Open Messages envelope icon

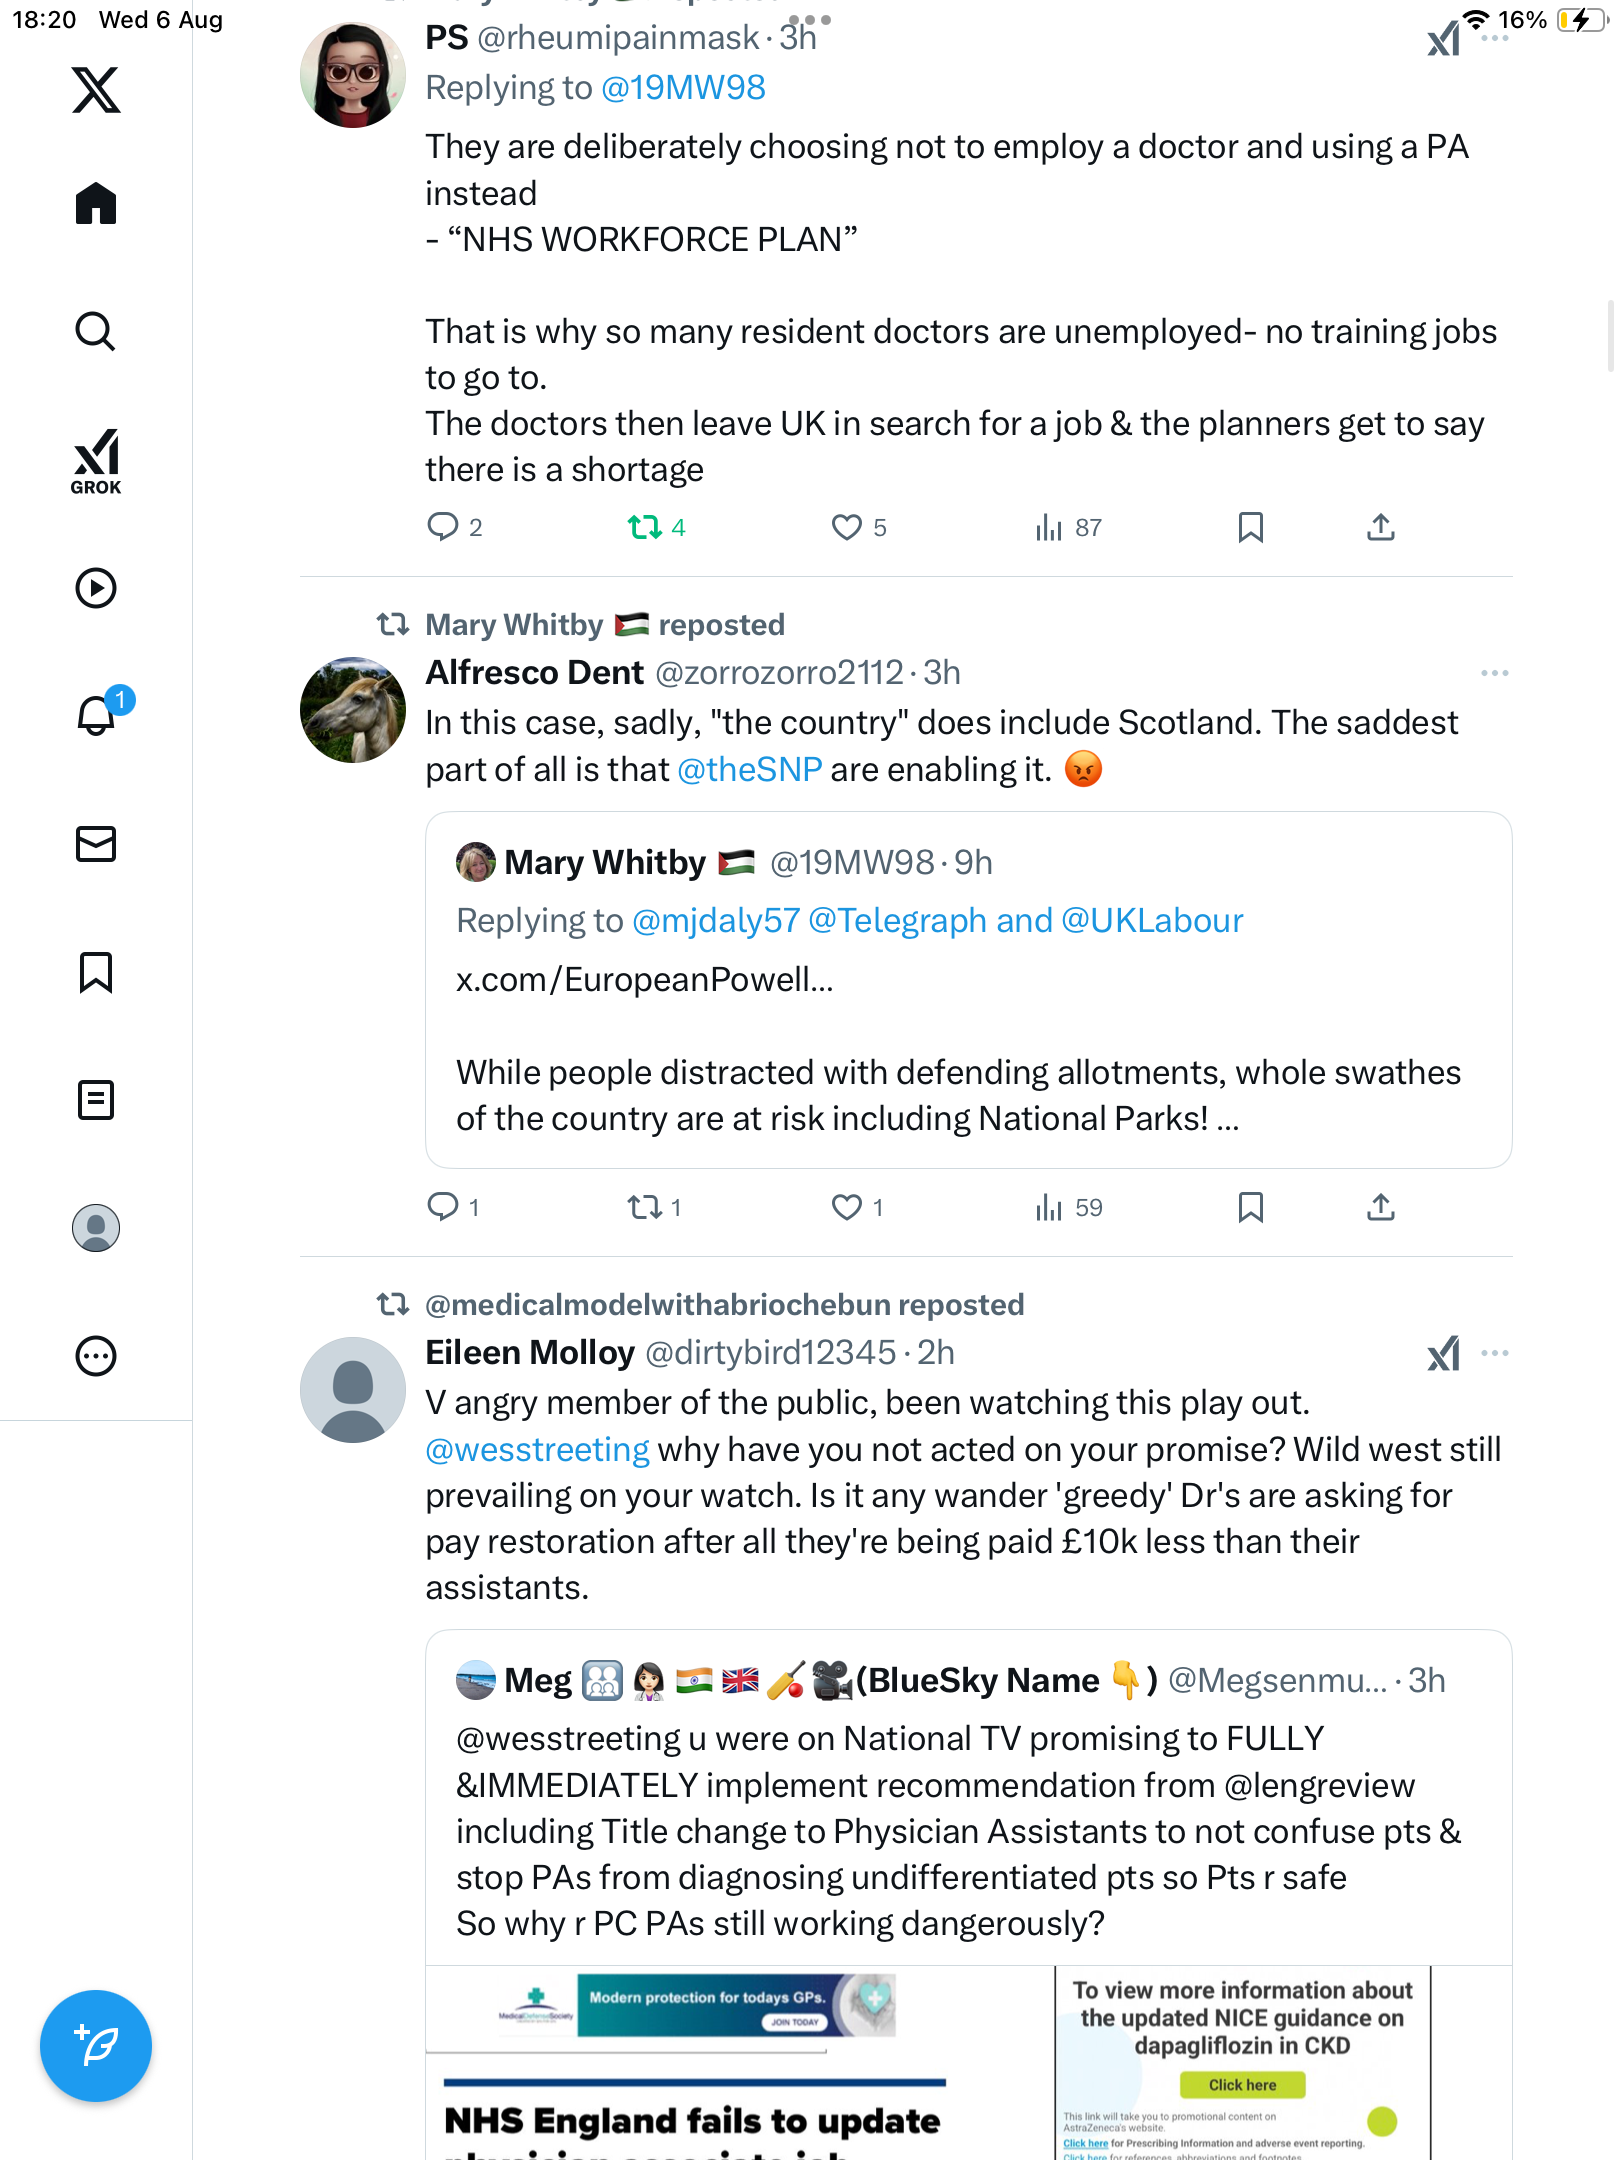96,844
